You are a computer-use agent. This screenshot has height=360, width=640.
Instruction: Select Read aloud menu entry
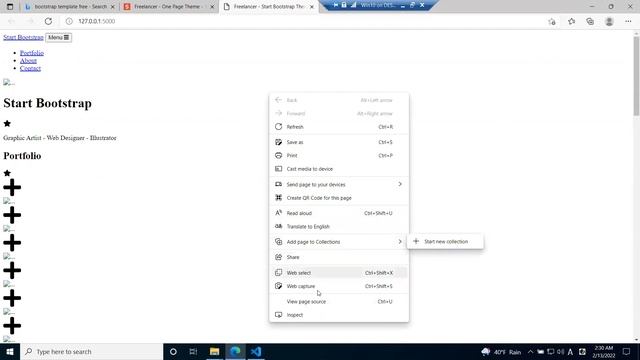(x=339, y=213)
